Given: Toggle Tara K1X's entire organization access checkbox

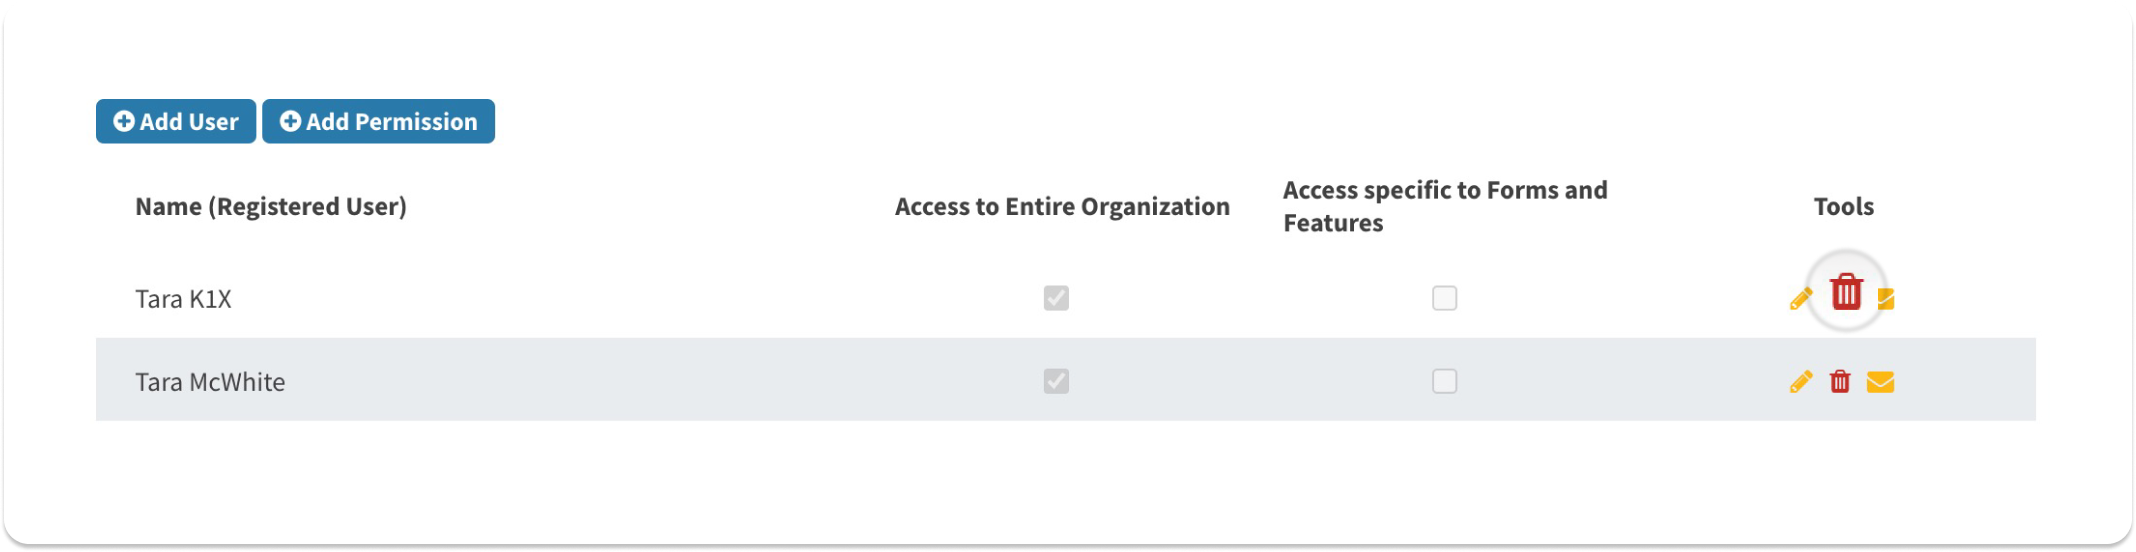Looking at the screenshot, I should [x=1056, y=298].
